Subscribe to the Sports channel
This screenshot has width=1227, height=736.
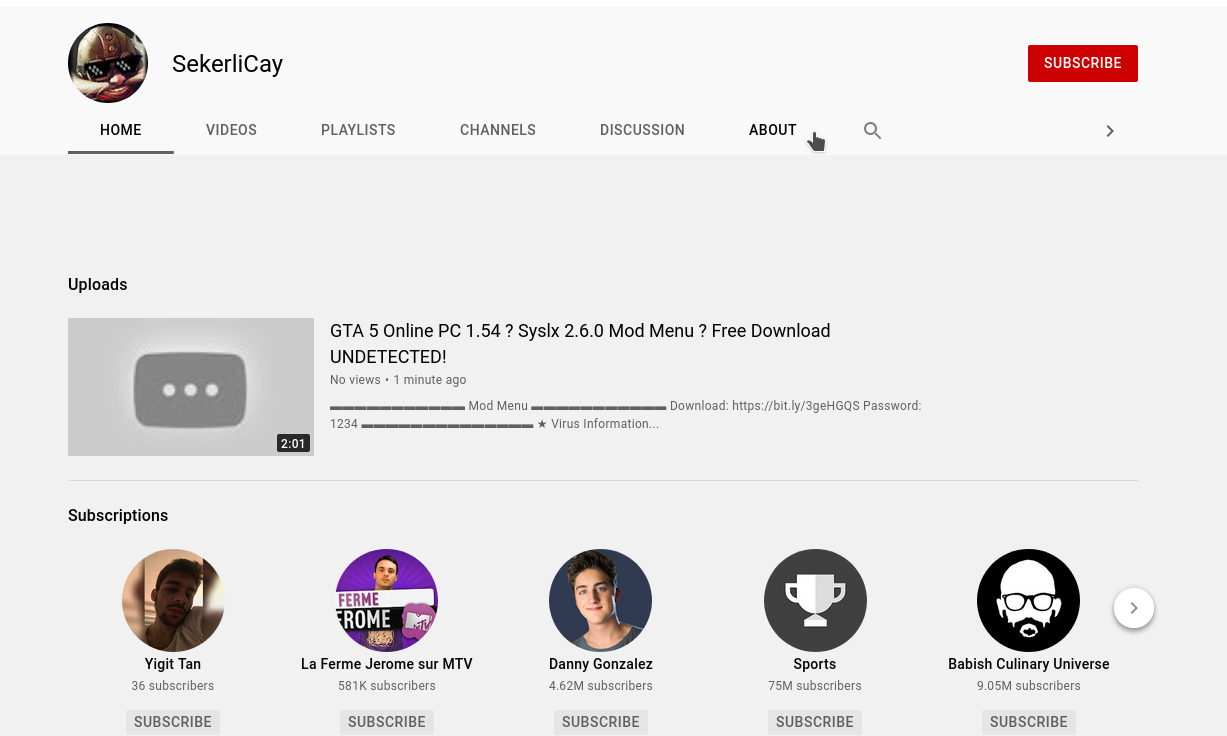[815, 722]
